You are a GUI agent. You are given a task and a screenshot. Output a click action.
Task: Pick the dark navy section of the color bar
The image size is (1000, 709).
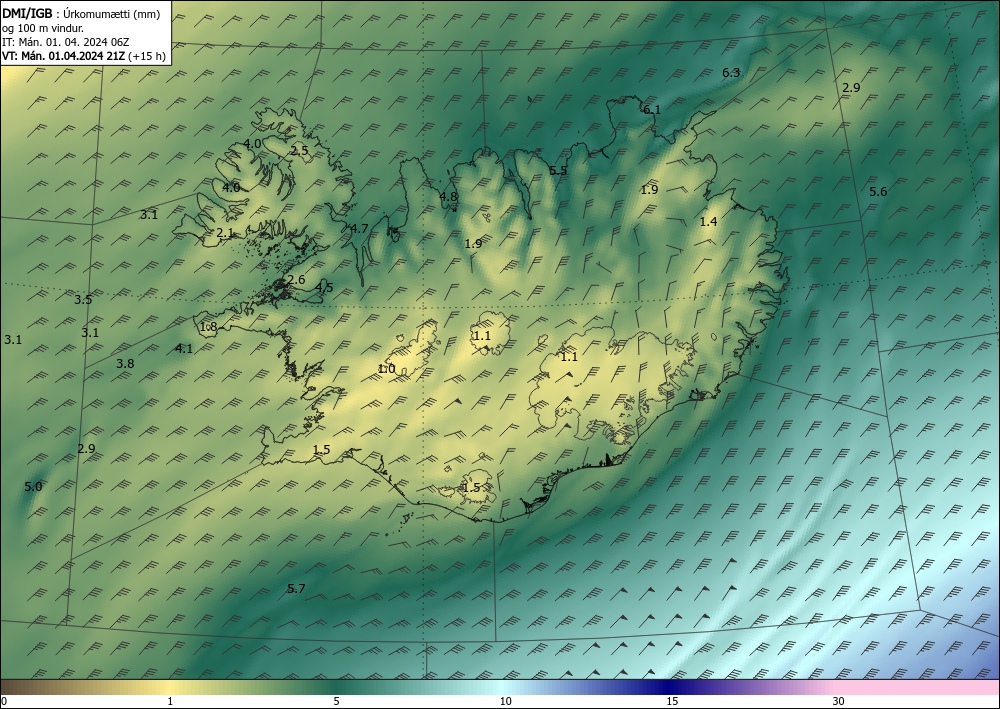666,687
